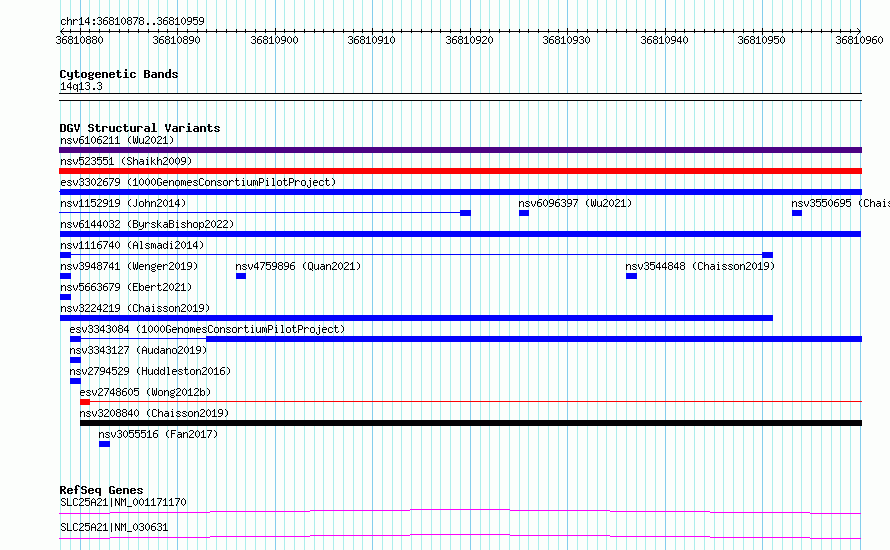The image size is (890, 550).
Task: Click ruler position 36810900
Action: 274,40
